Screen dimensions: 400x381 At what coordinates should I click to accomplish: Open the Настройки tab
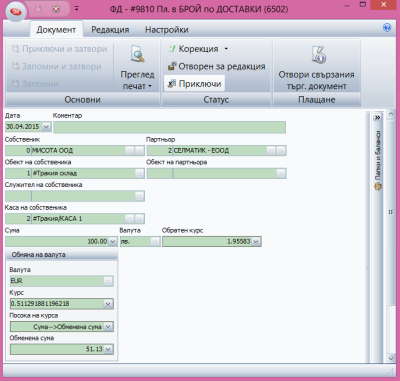pyautogui.click(x=167, y=30)
